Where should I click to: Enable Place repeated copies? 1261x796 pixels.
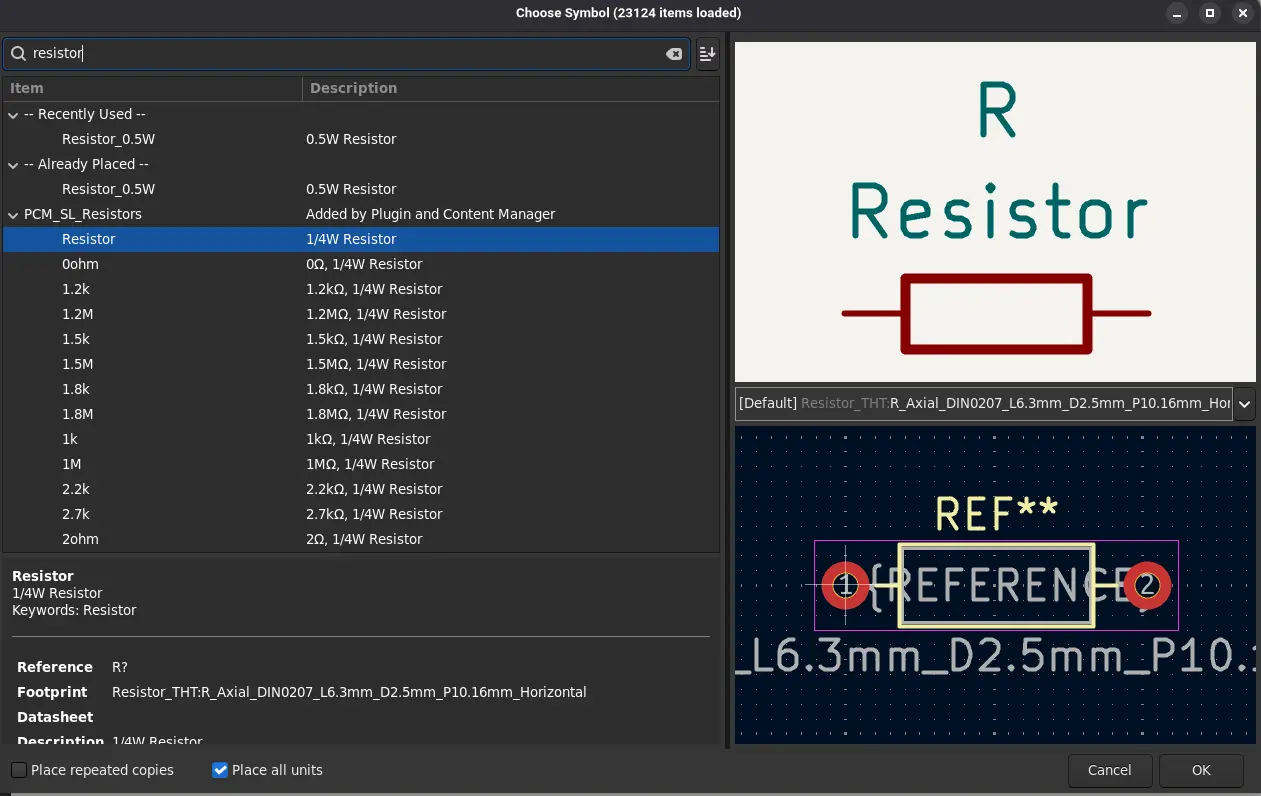tap(18, 770)
